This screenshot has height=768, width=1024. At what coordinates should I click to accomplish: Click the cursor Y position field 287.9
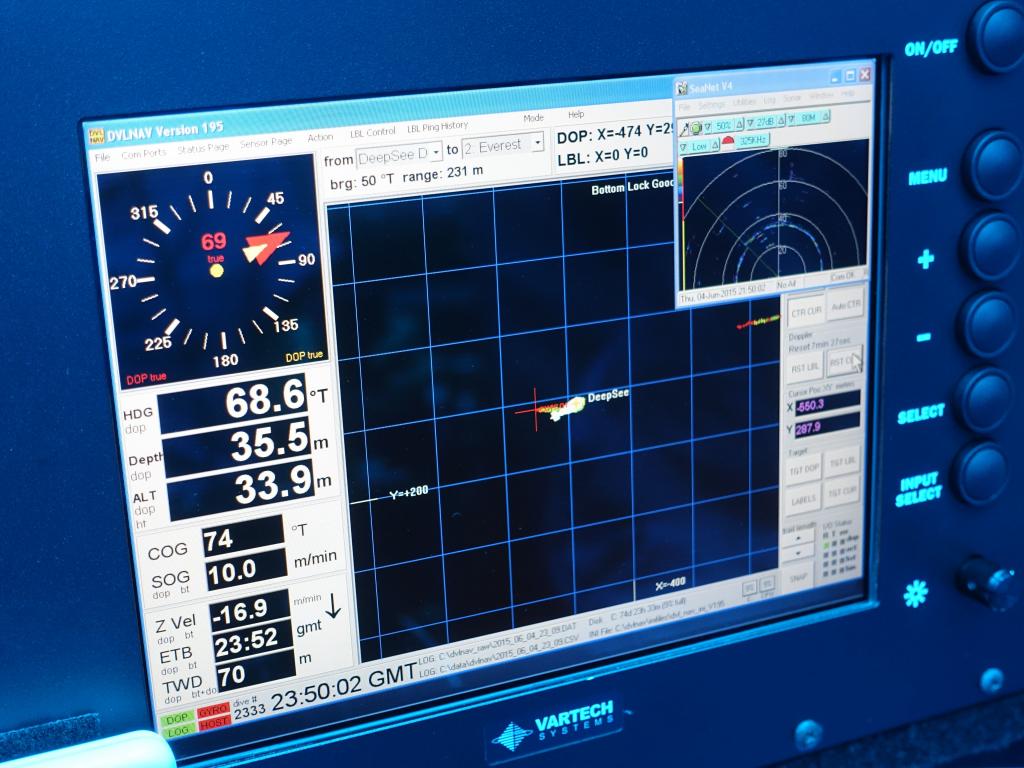click(x=827, y=426)
